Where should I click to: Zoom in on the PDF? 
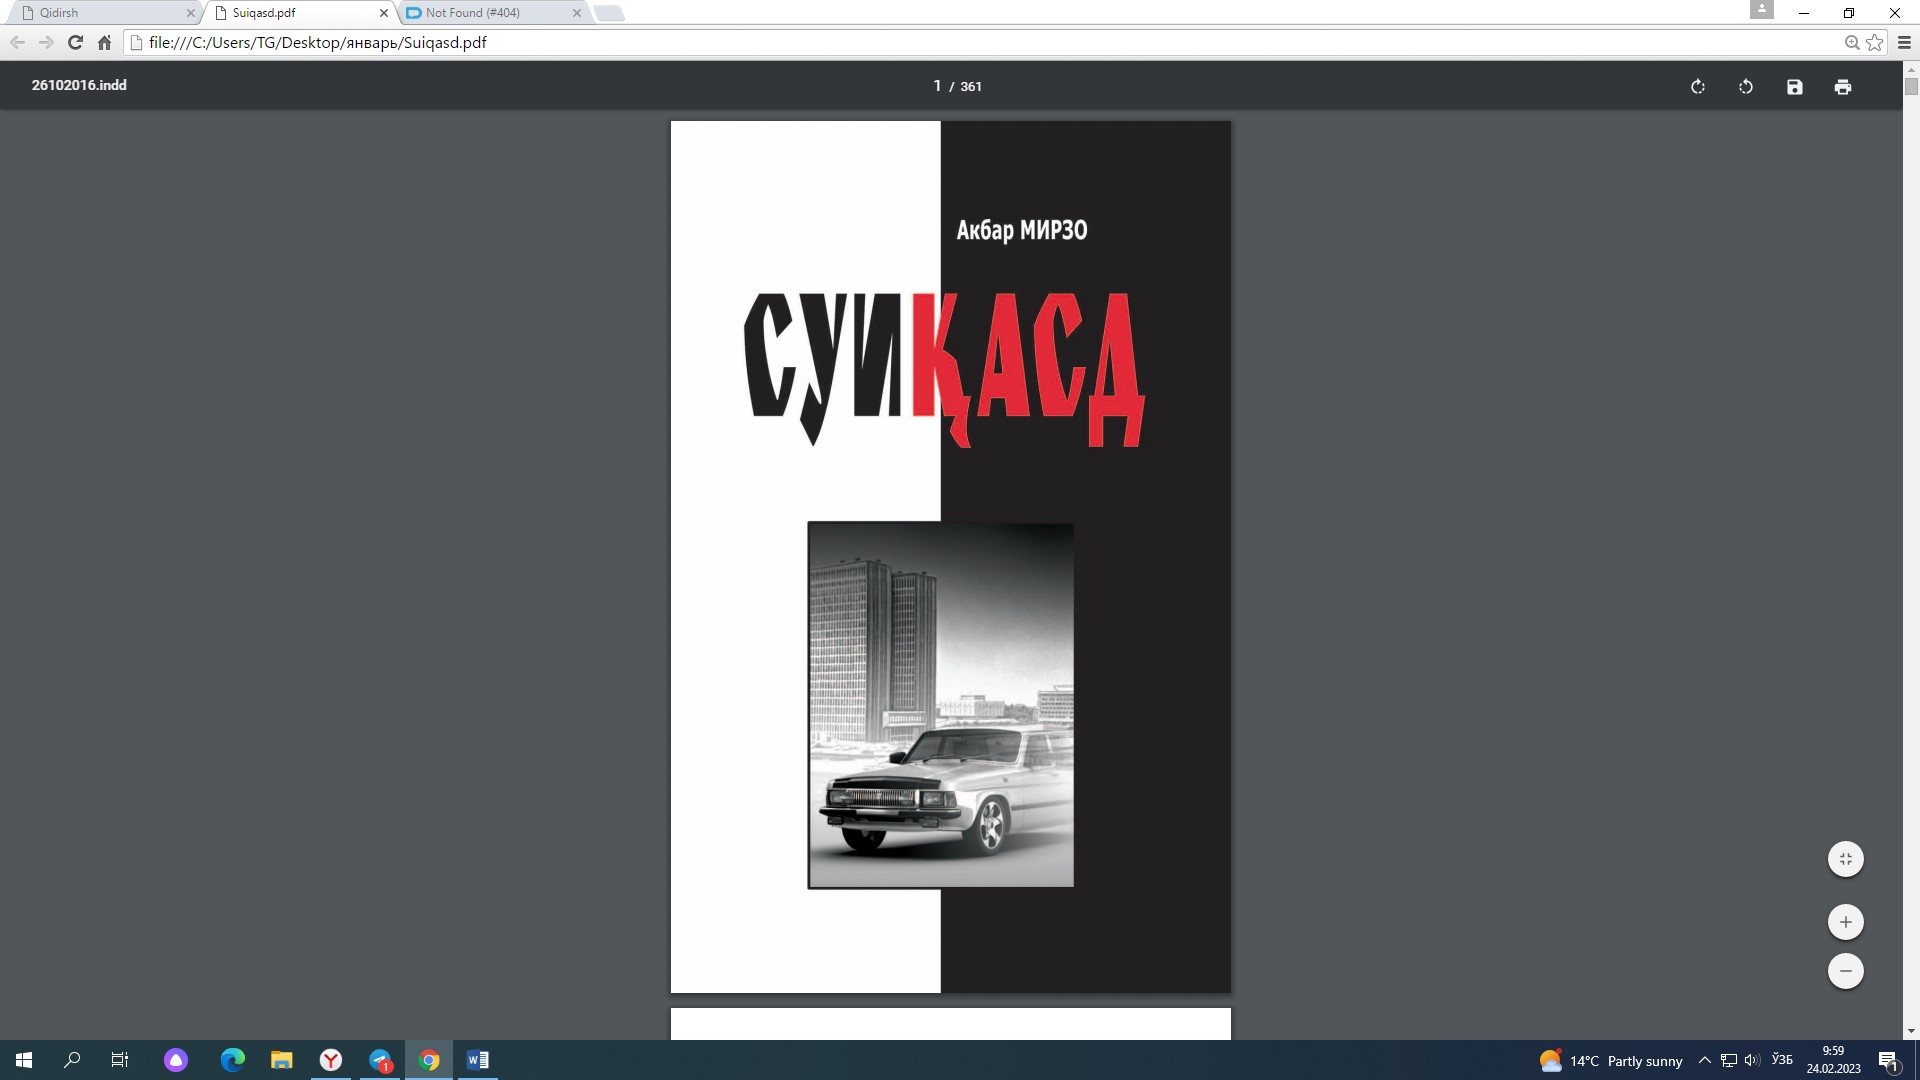[1846, 921]
